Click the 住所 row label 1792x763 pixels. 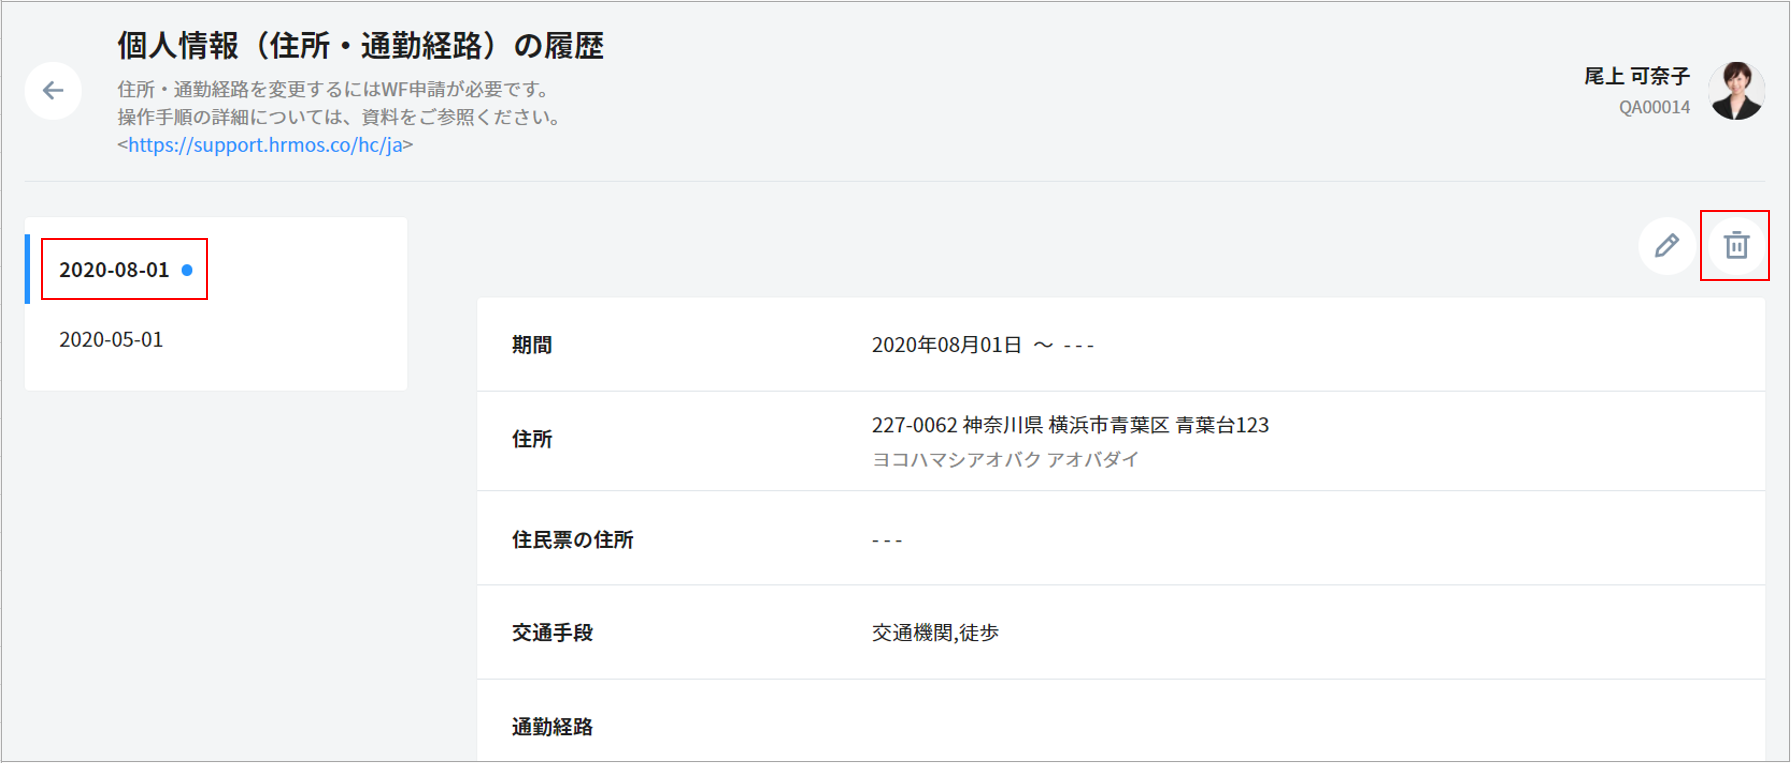click(x=532, y=439)
